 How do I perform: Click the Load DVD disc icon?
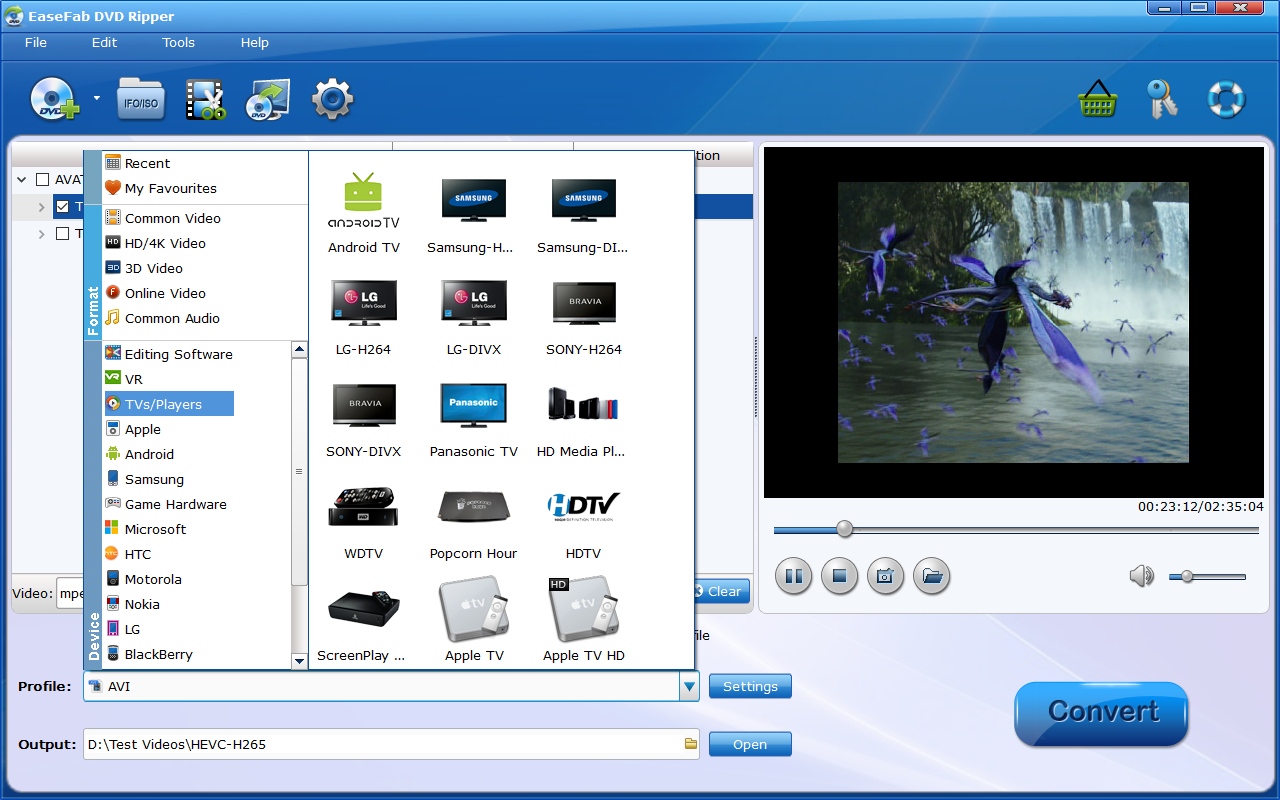pyautogui.click(x=54, y=99)
